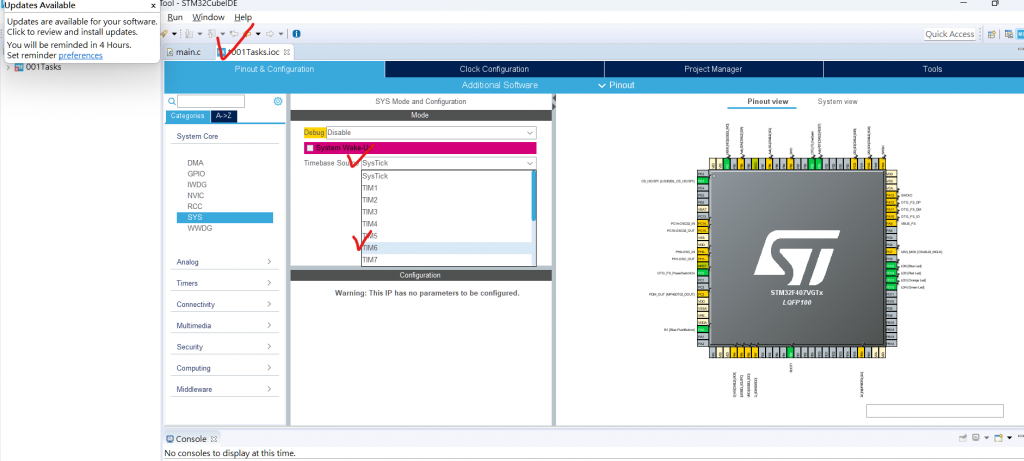This screenshot has width=1024, height=461.
Task: Select the Pinout view tab
Action: click(x=767, y=102)
